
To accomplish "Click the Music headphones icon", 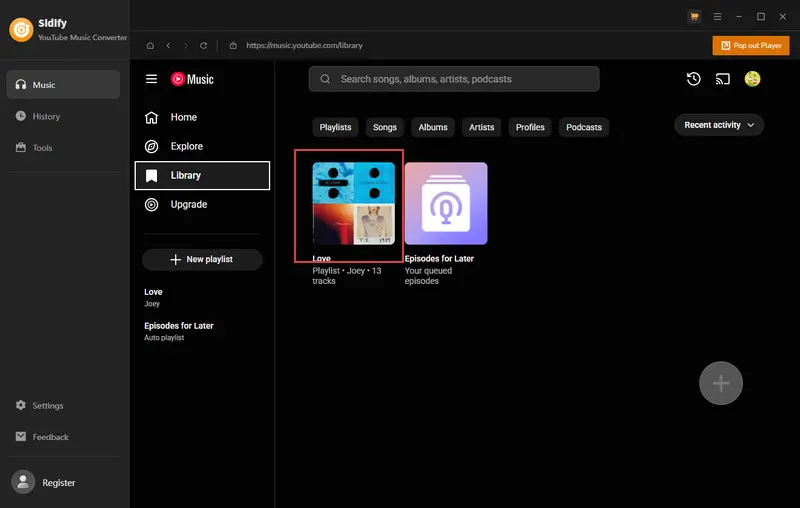I will [x=20, y=84].
